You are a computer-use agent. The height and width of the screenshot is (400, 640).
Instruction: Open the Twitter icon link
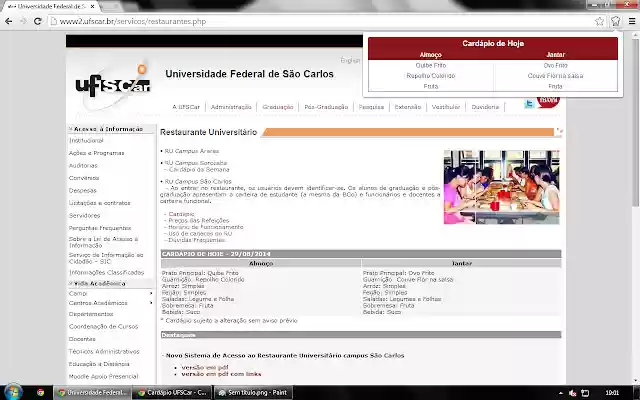click(529, 104)
